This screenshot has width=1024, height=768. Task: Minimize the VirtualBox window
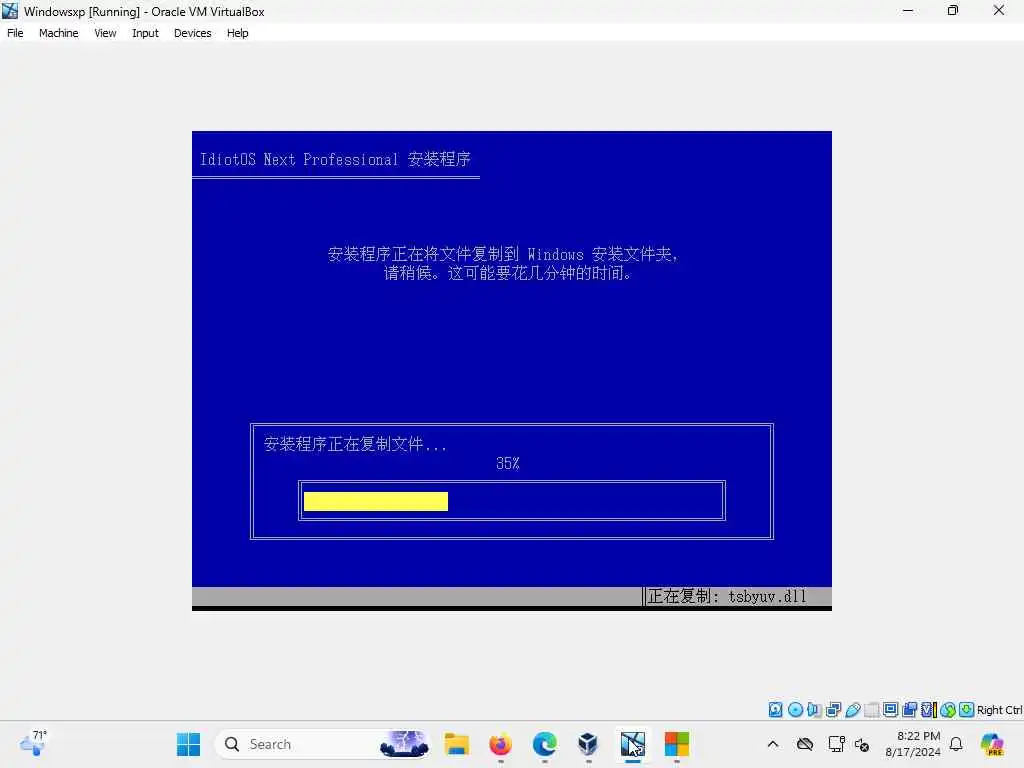[x=908, y=10]
